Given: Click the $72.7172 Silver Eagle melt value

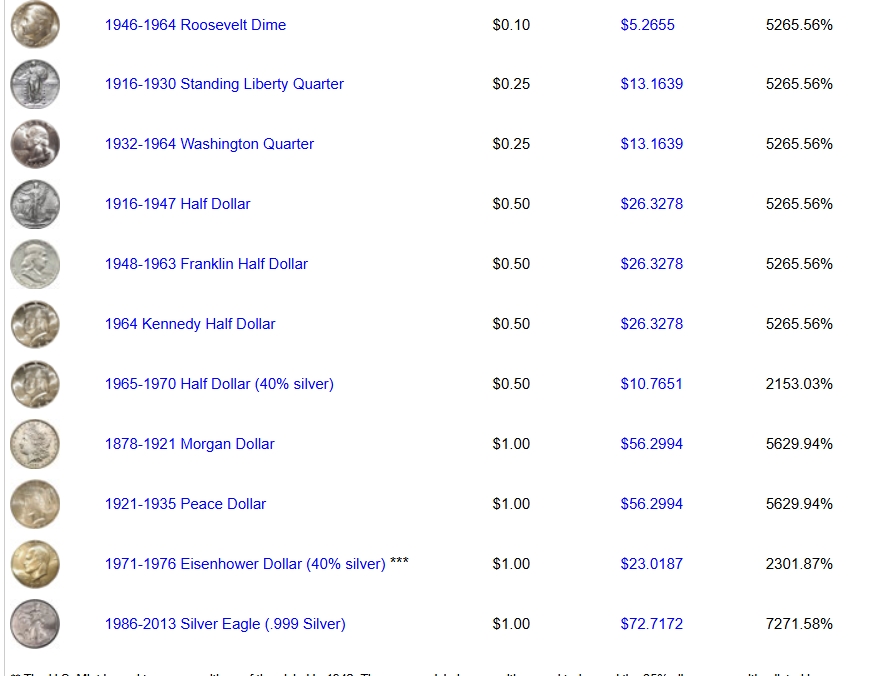Looking at the screenshot, I should point(653,624).
